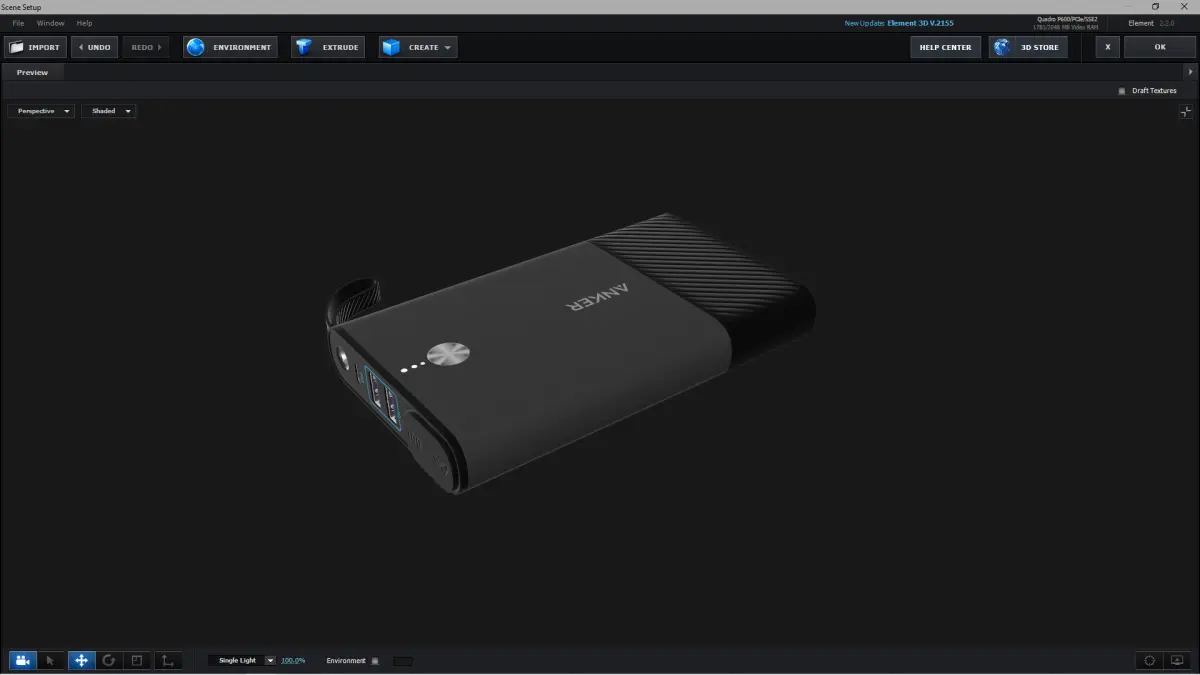Image resolution: width=1200 pixels, height=675 pixels.
Task: Maximize the viewport with corner icon
Action: 1185,112
